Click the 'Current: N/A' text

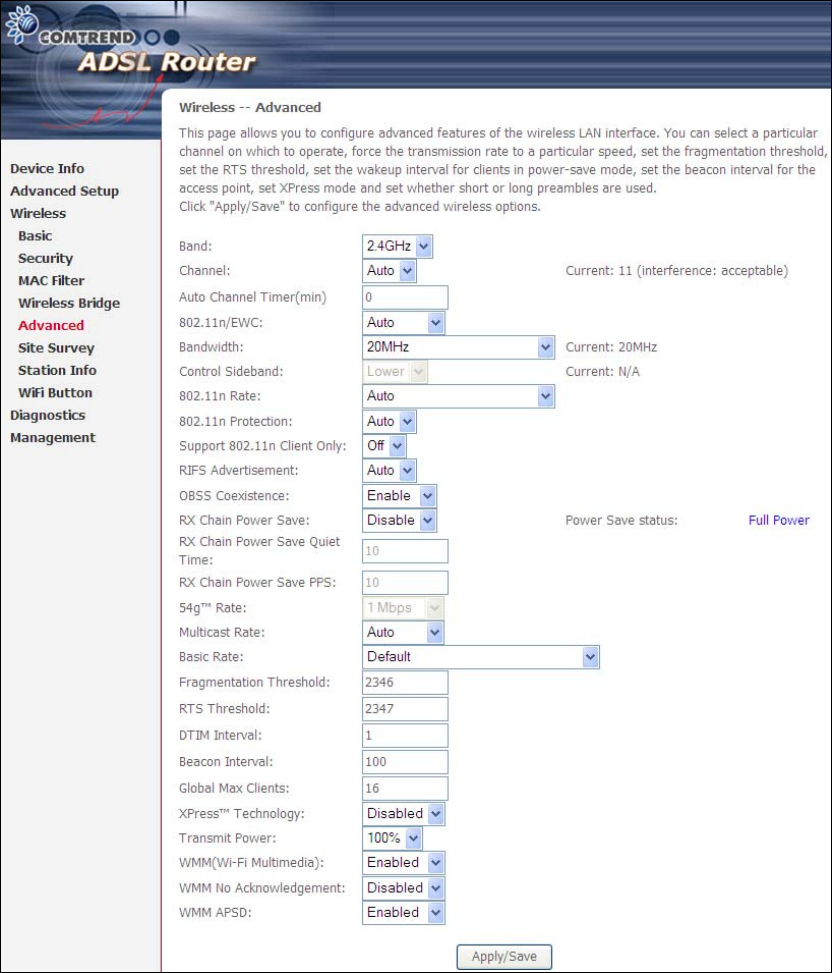coord(602,372)
